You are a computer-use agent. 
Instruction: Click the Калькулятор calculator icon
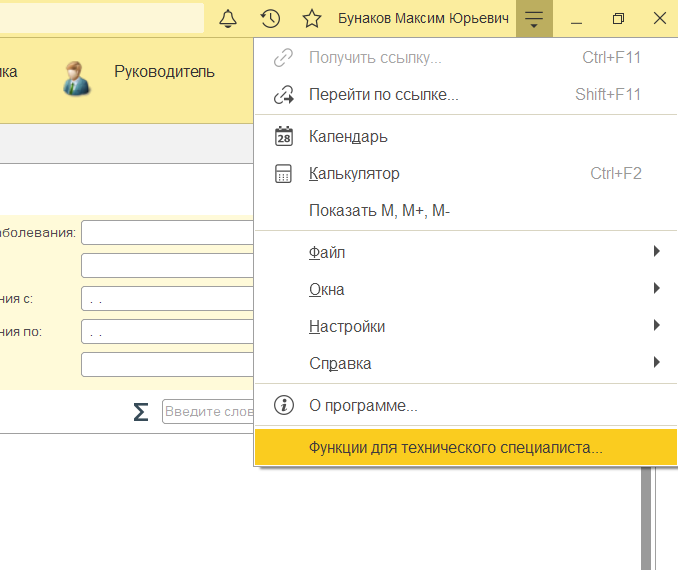(284, 174)
